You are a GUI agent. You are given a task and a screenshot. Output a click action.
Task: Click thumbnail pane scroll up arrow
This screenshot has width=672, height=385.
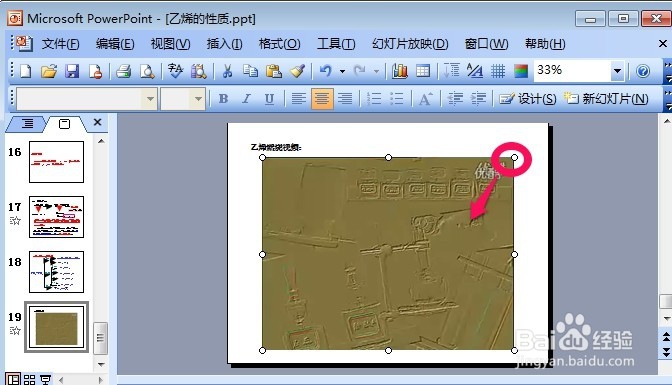pos(101,141)
